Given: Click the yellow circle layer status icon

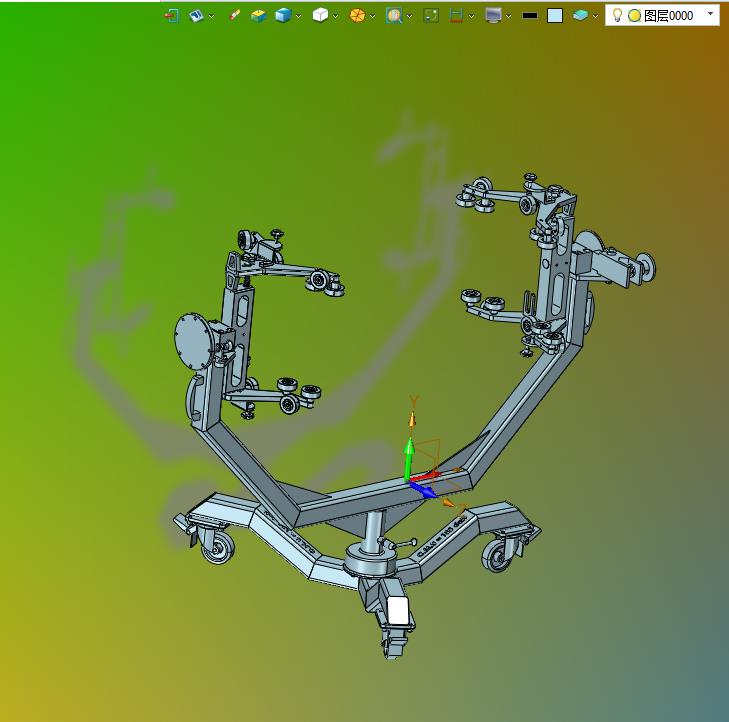Looking at the screenshot, I should (x=634, y=16).
